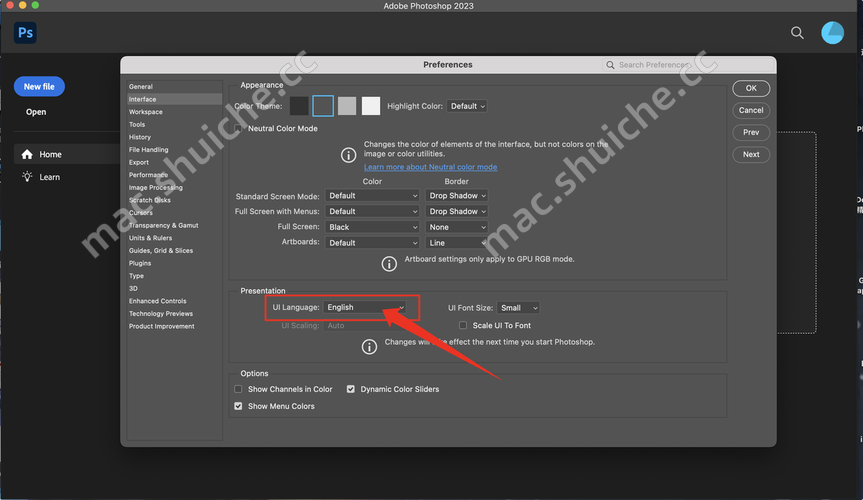
Task: Select Workspace in the preferences category list
Action: pyautogui.click(x=146, y=112)
